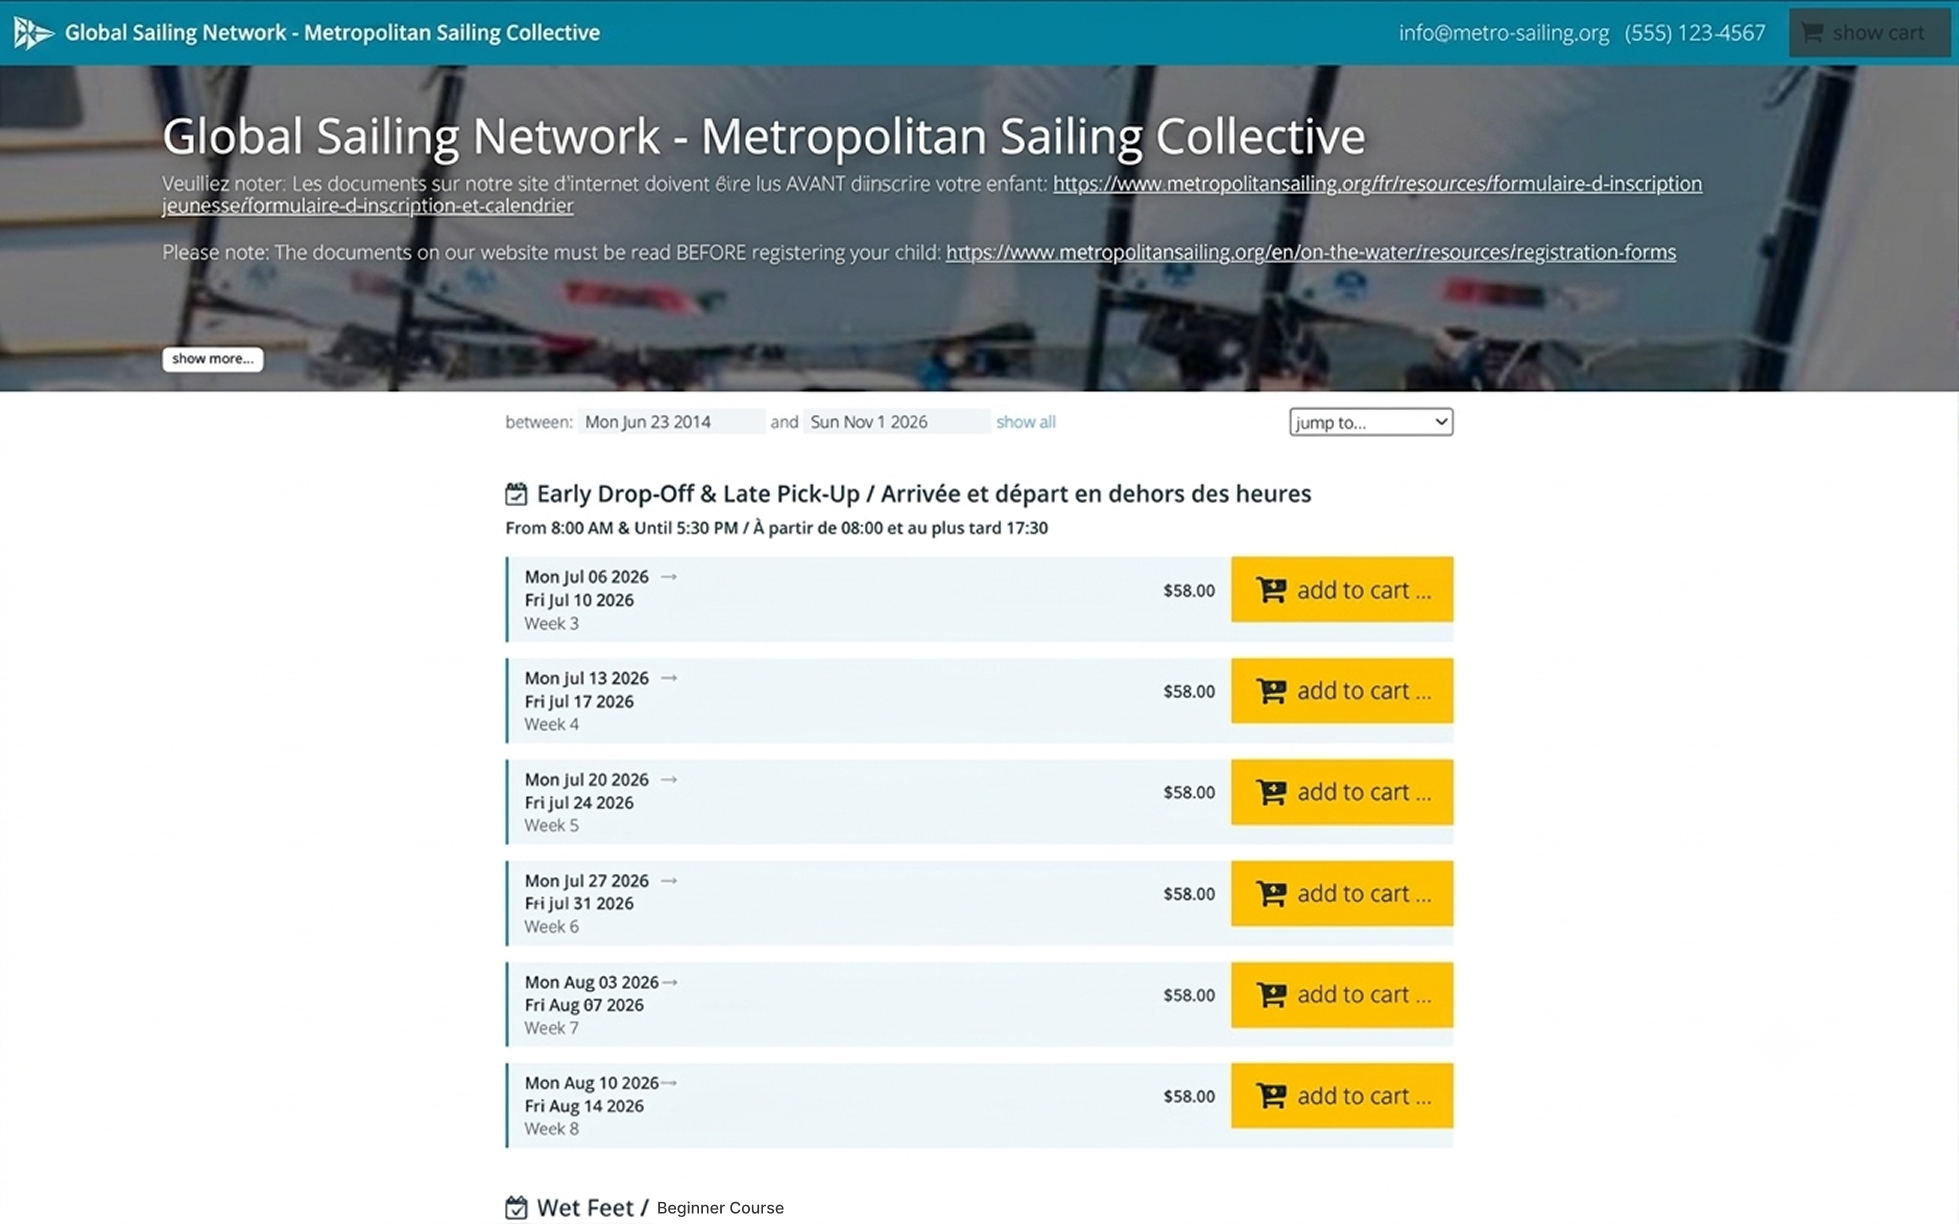Add Week 3 Jul 06 session to cart
1959x1224 pixels.
[x=1342, y=590]
